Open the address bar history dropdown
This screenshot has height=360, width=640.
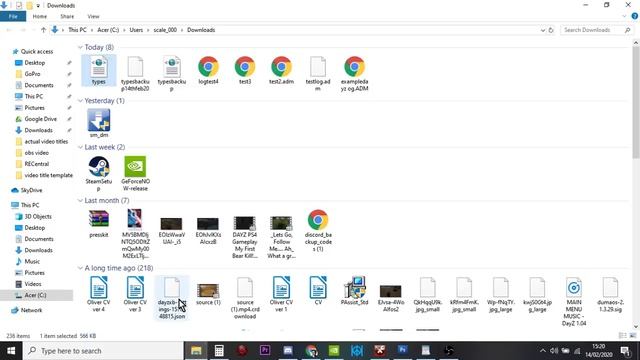pyautogui.click(x=542, y=30)
